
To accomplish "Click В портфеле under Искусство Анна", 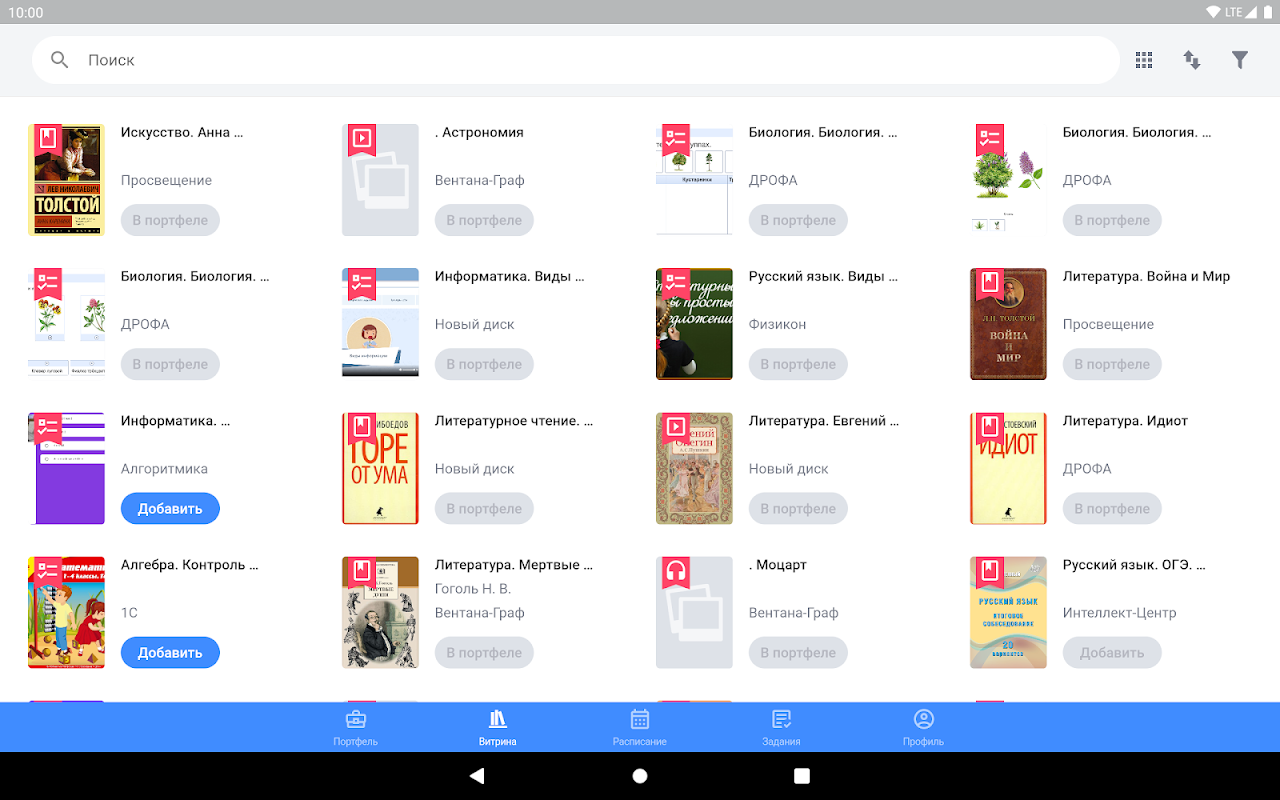I will (x=170, y=220).
